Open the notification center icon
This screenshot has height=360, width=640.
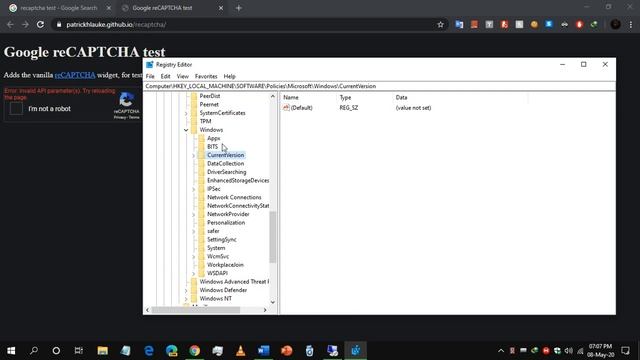[x=625, y=351]
